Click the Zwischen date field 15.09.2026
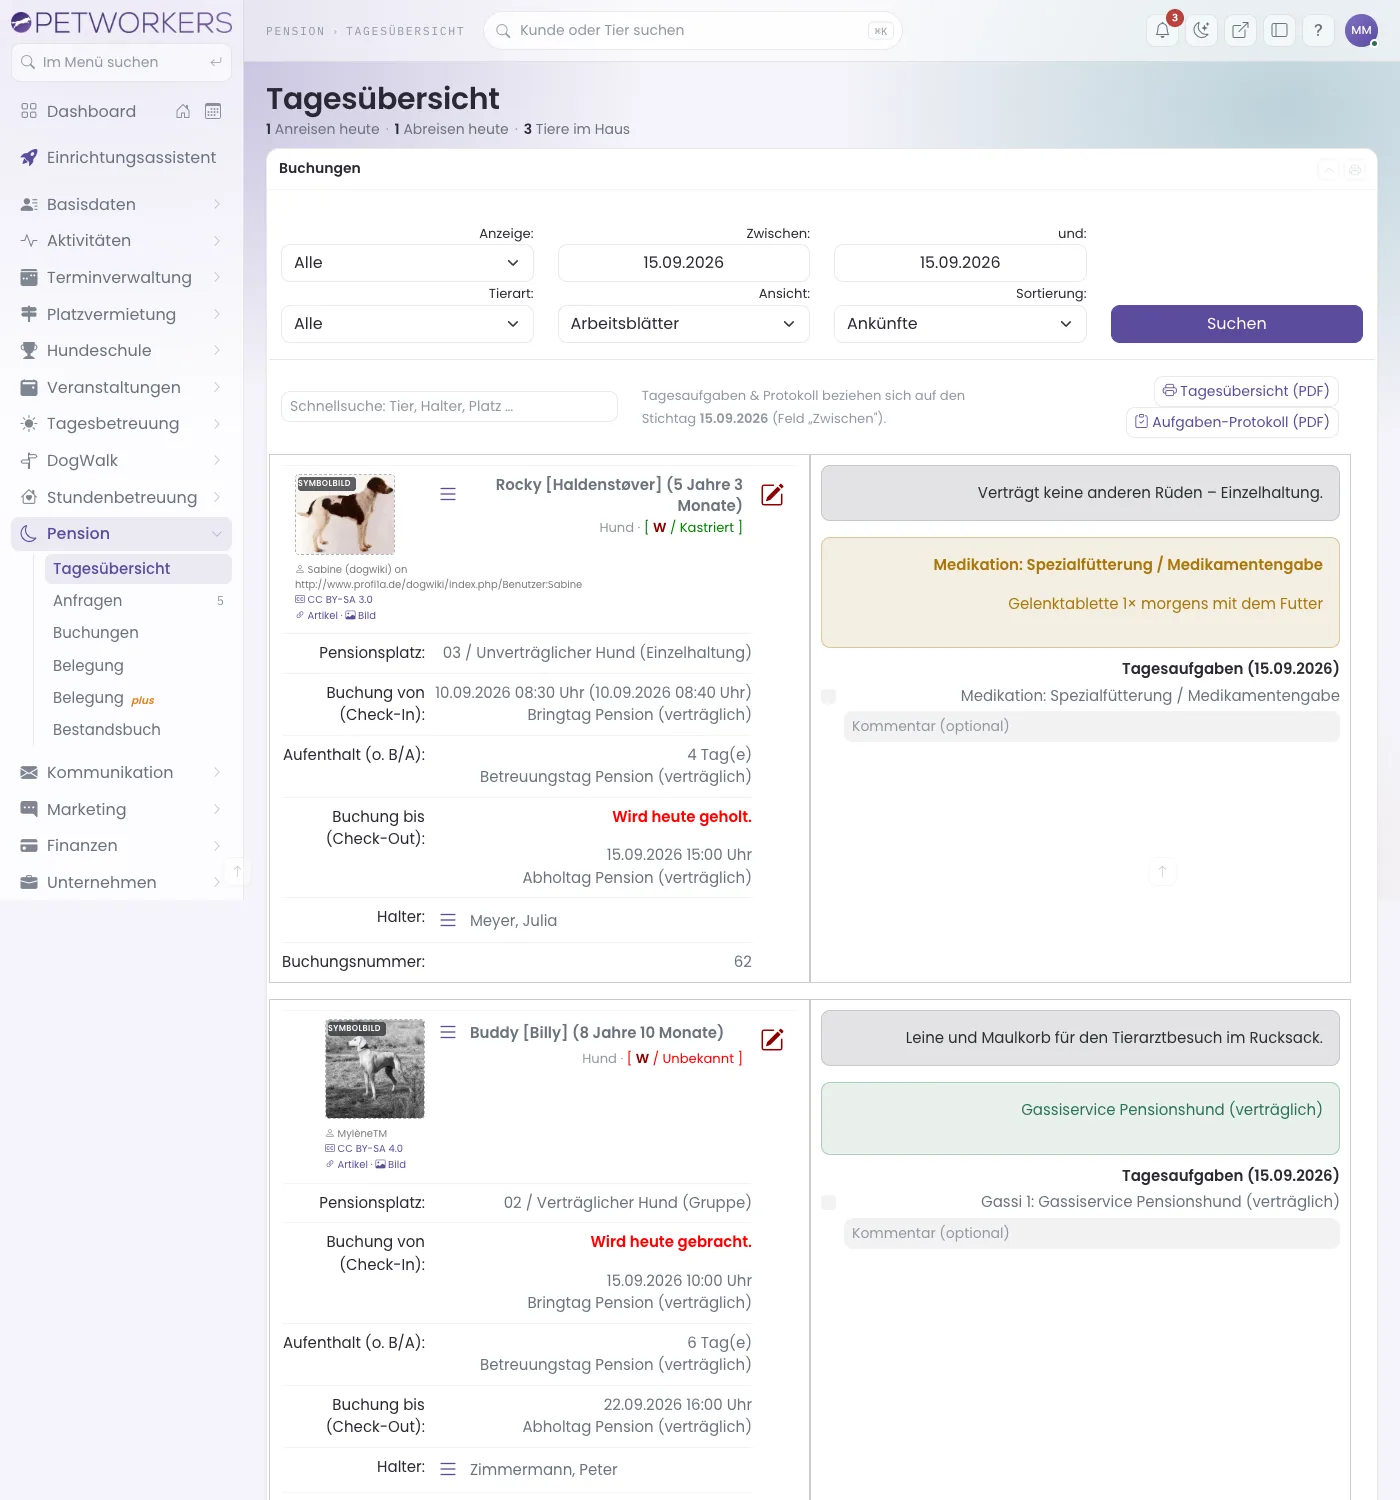This screenshot has width=1400, height=1500. 683,263
